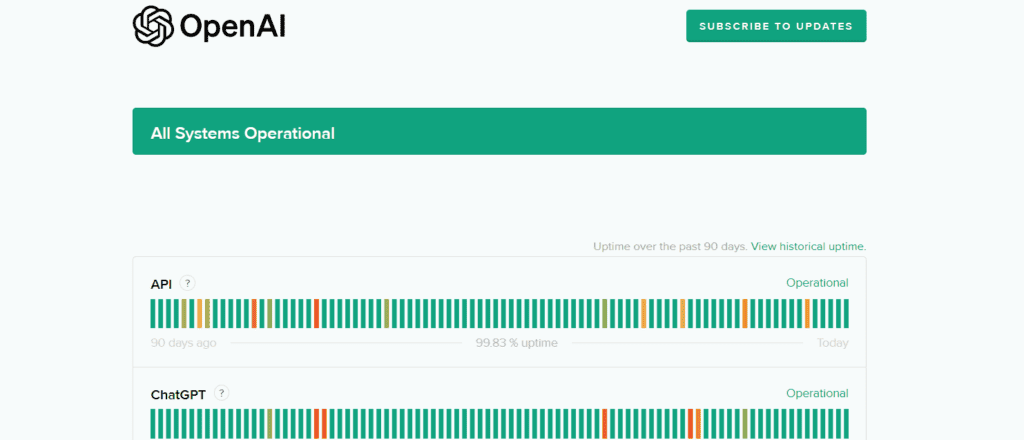The image size is (1024, 440).
Task: Click the 'Today' label under API
Action: 832,343
